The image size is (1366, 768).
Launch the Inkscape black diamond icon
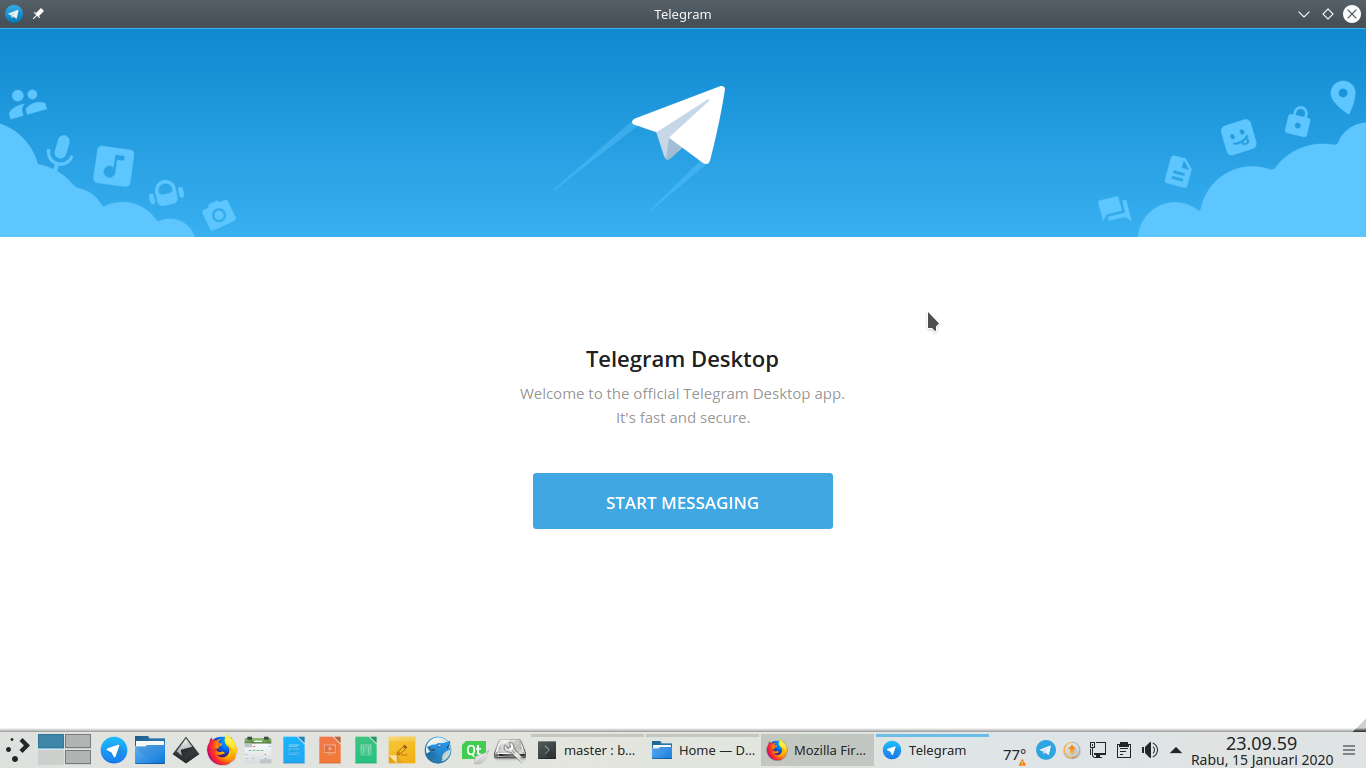click(x=186, y=750)
